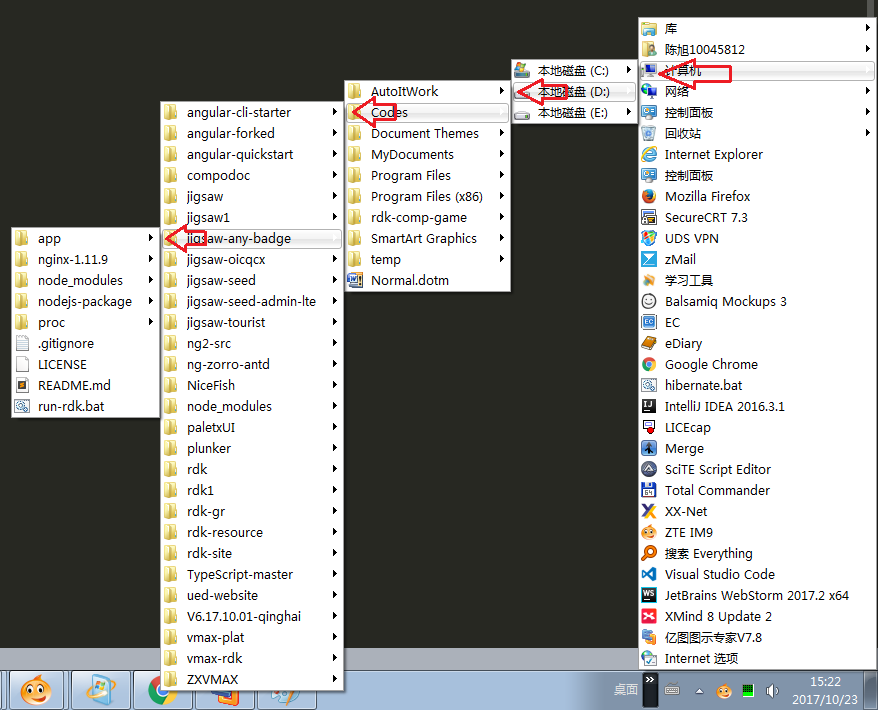Click the UDS VPN icon
The height and width of the screenshot is (710, 878).
click(648, 239)
